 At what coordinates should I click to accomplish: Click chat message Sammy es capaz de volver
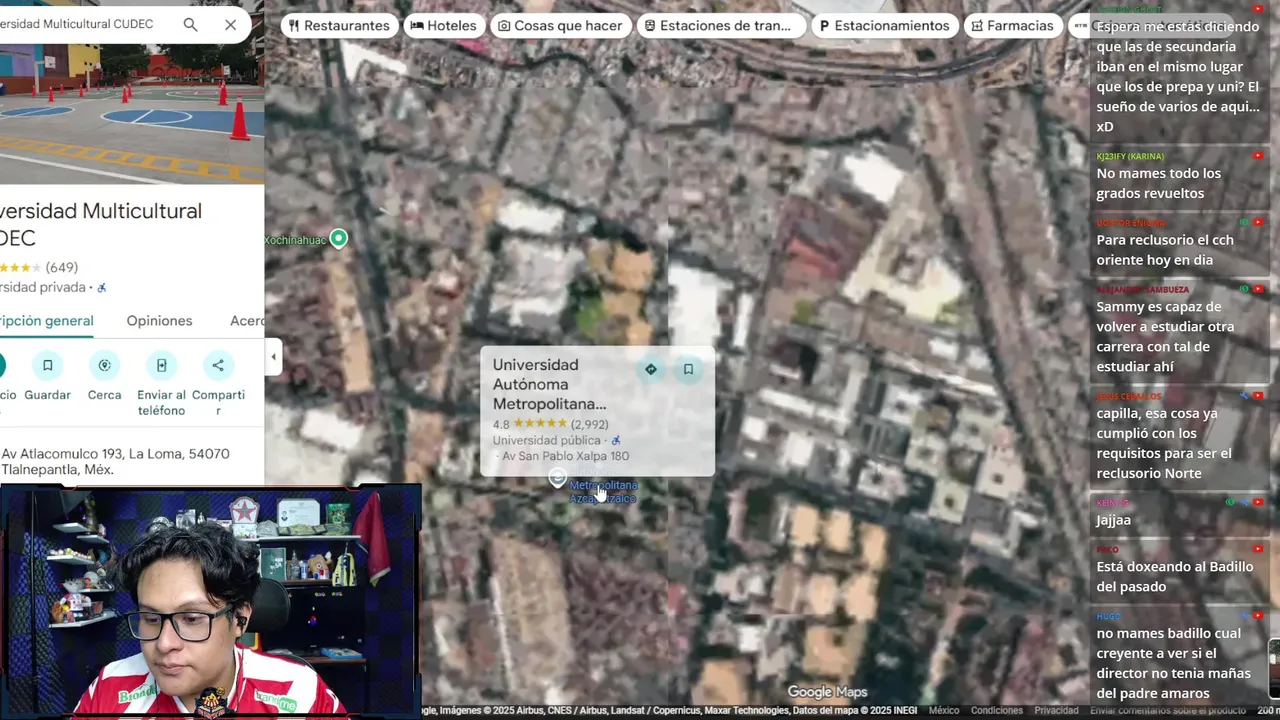coord(1165,336)
